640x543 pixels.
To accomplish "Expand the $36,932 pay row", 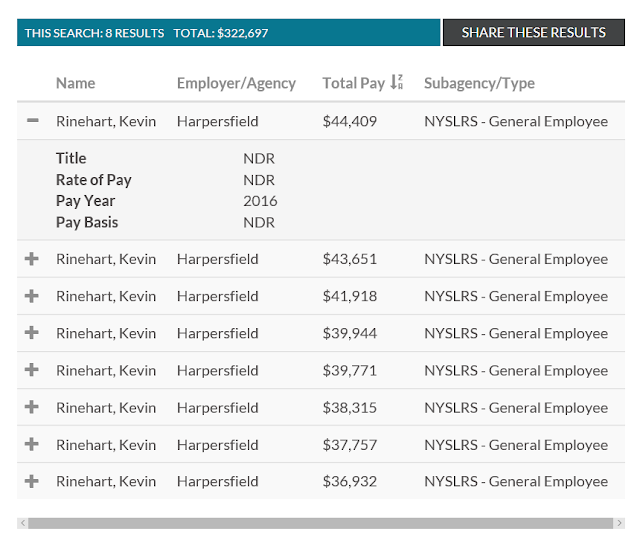I will (32, 481).
